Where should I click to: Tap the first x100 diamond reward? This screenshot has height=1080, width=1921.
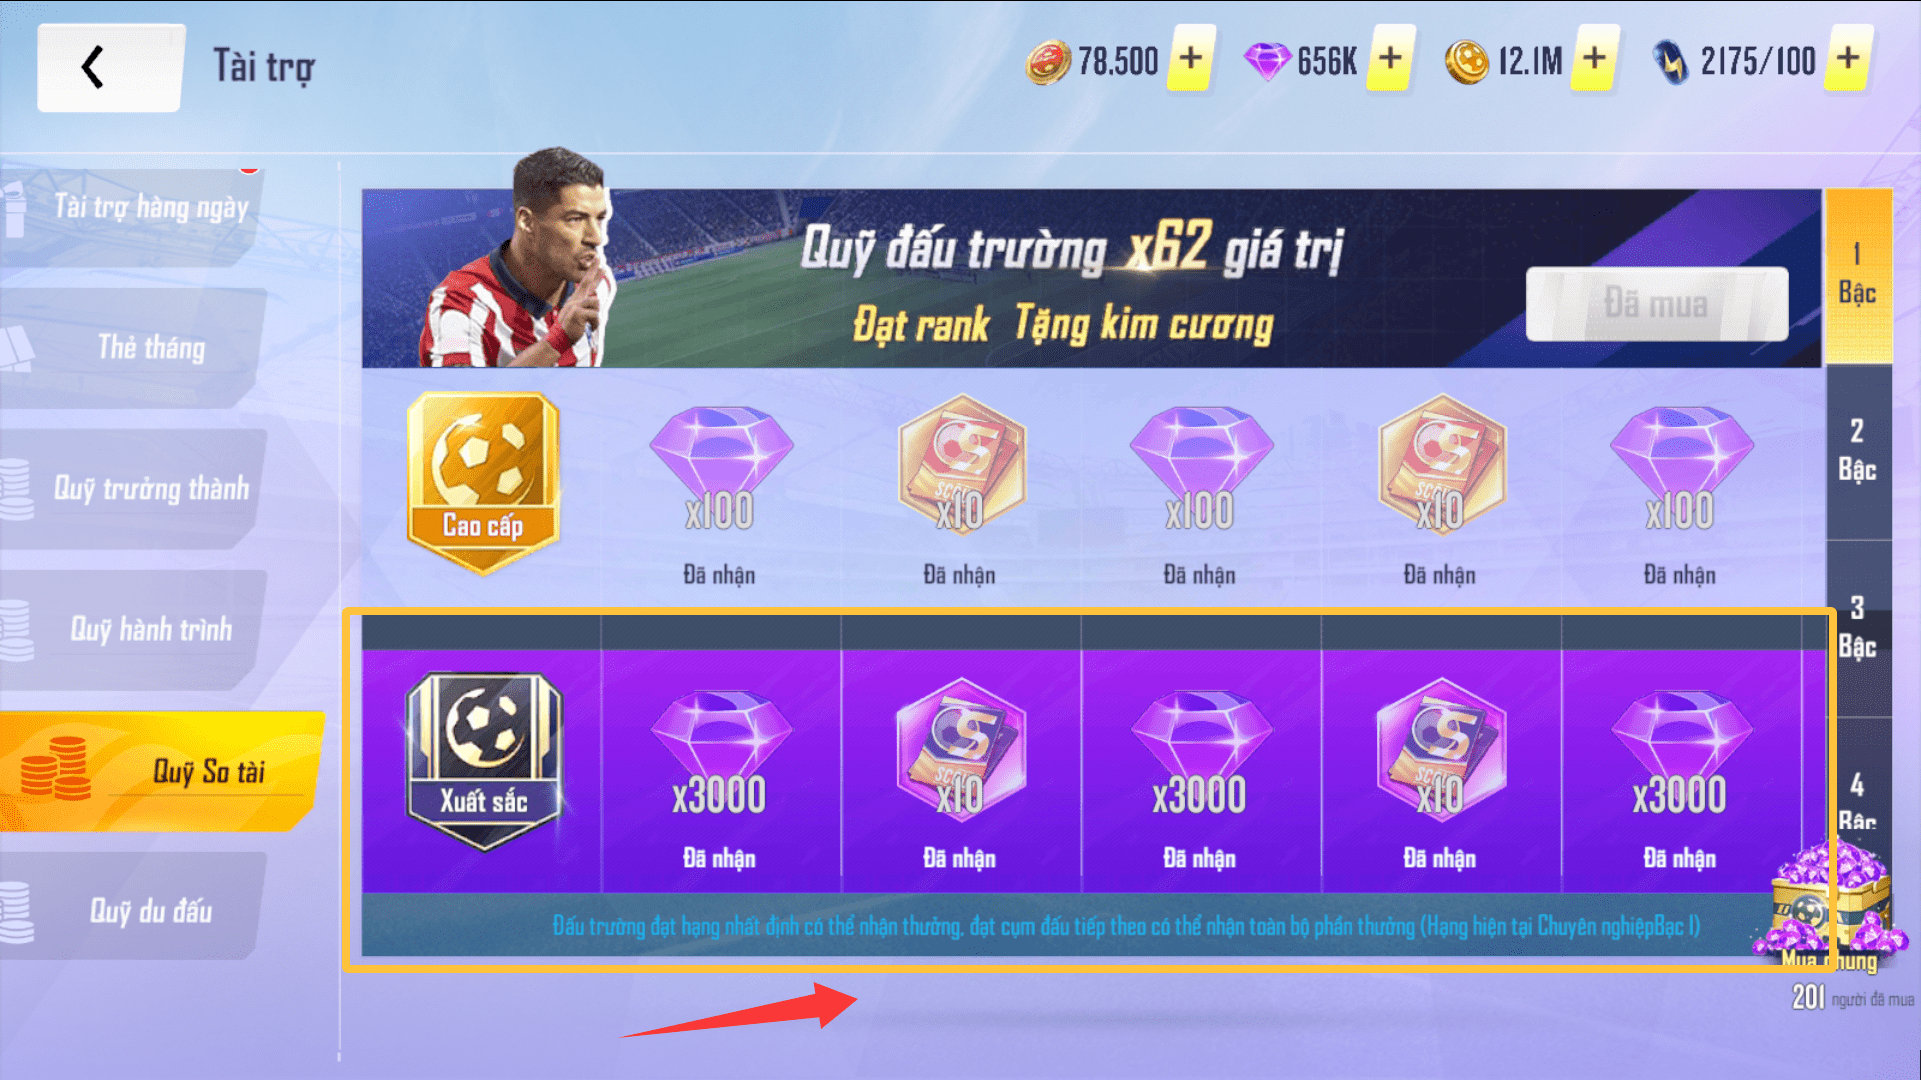point(720,470)
